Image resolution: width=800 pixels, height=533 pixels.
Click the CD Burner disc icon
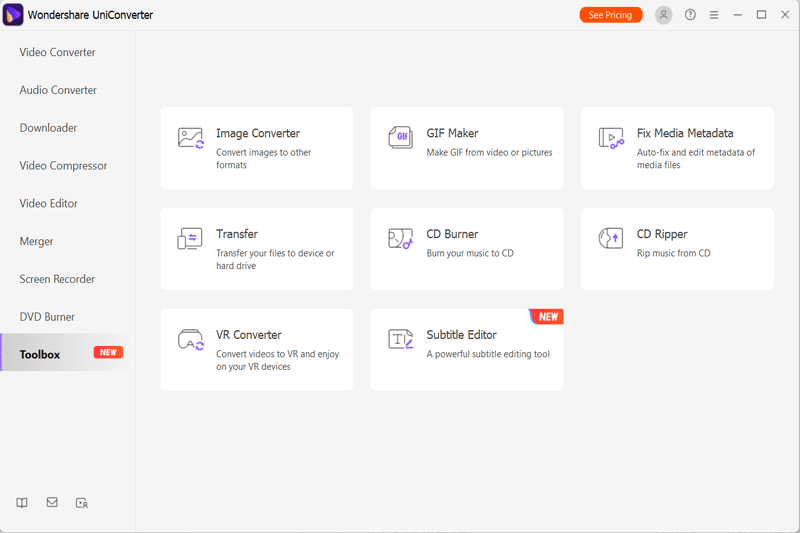[x=401, y=238]
